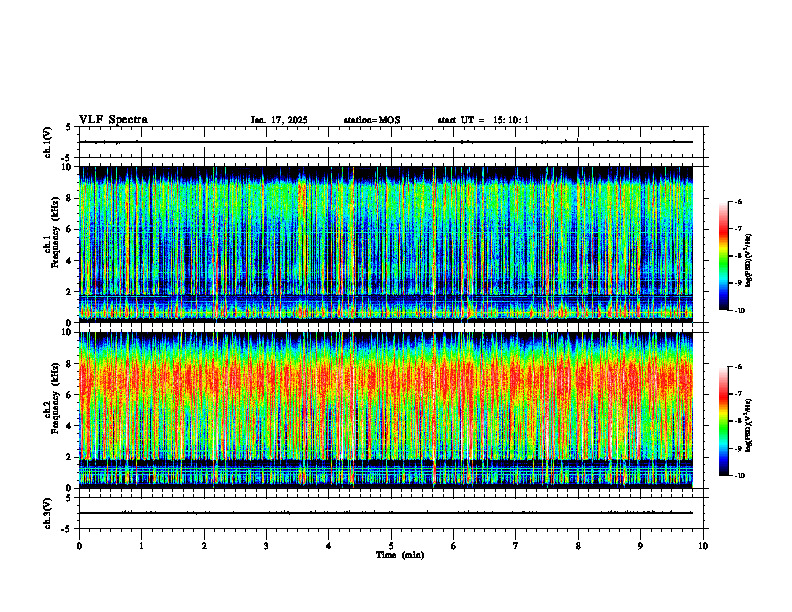Click the "6" tick on ch.1 frequency axis
The image size is (792, 612).
pos(69,229)
